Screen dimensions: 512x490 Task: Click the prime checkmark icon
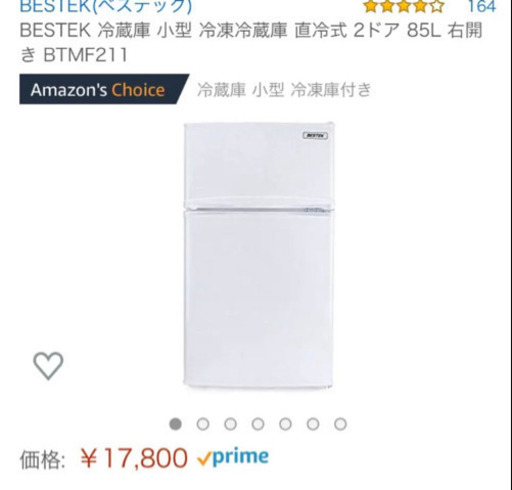coord(204,460)
